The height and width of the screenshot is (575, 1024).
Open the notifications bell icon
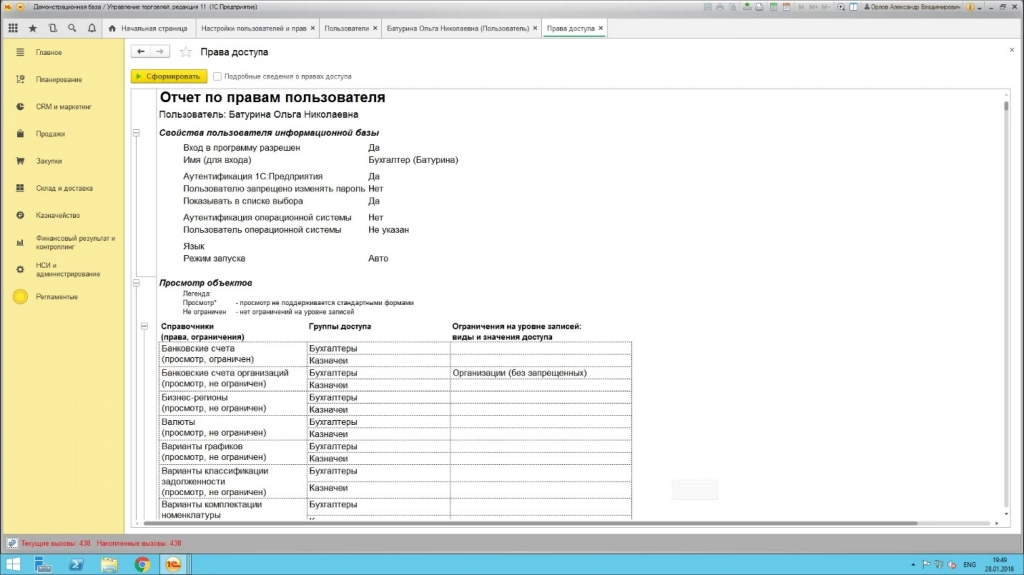pos(91,28)
